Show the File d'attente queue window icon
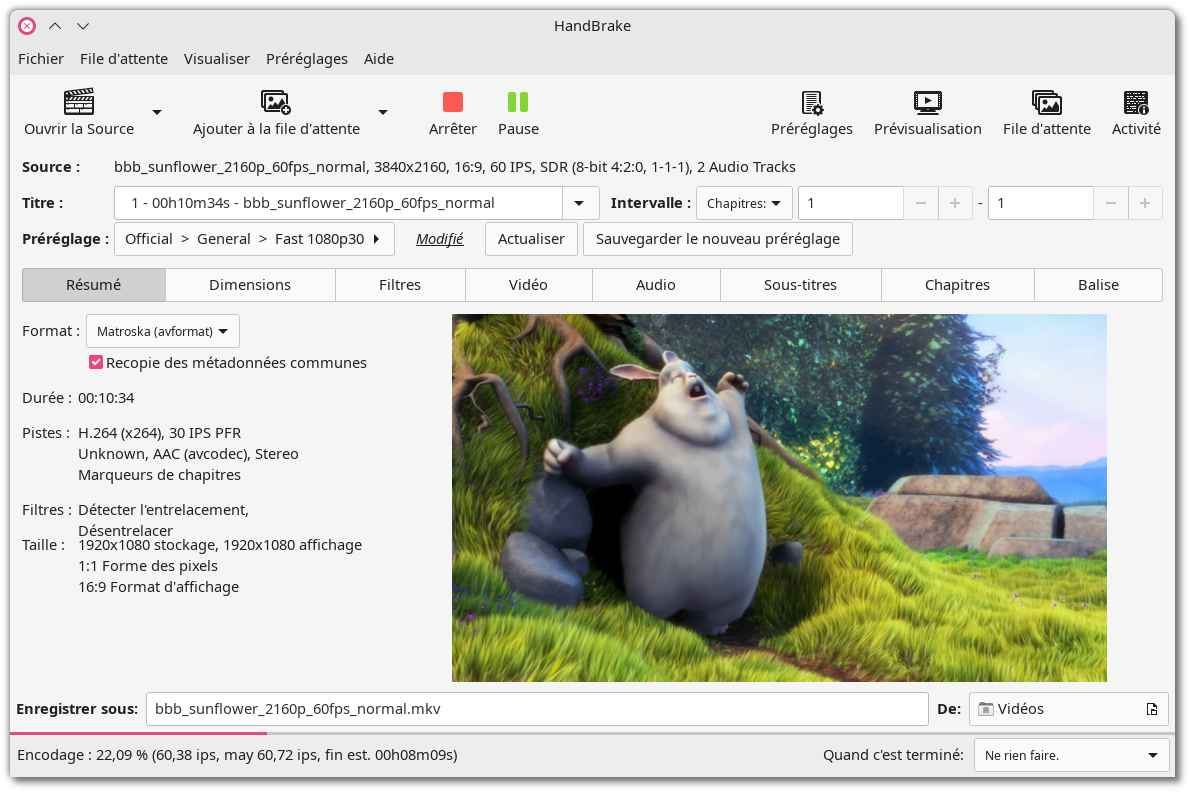This screenshot has height=793, width=1191. 1047,102
